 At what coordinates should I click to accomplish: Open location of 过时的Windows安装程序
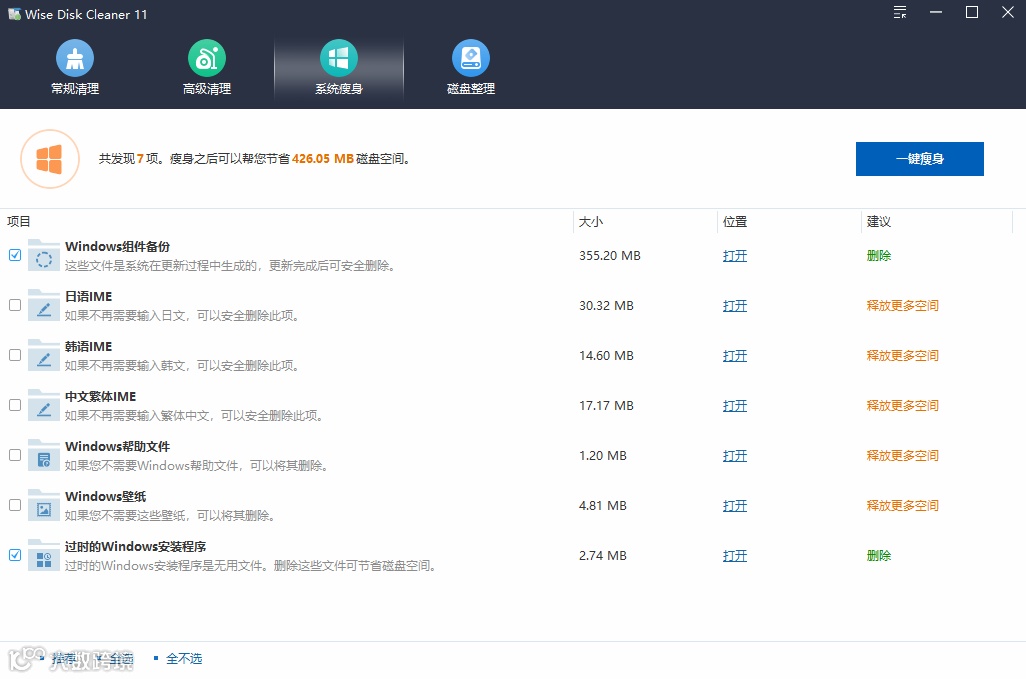[735, 556]
